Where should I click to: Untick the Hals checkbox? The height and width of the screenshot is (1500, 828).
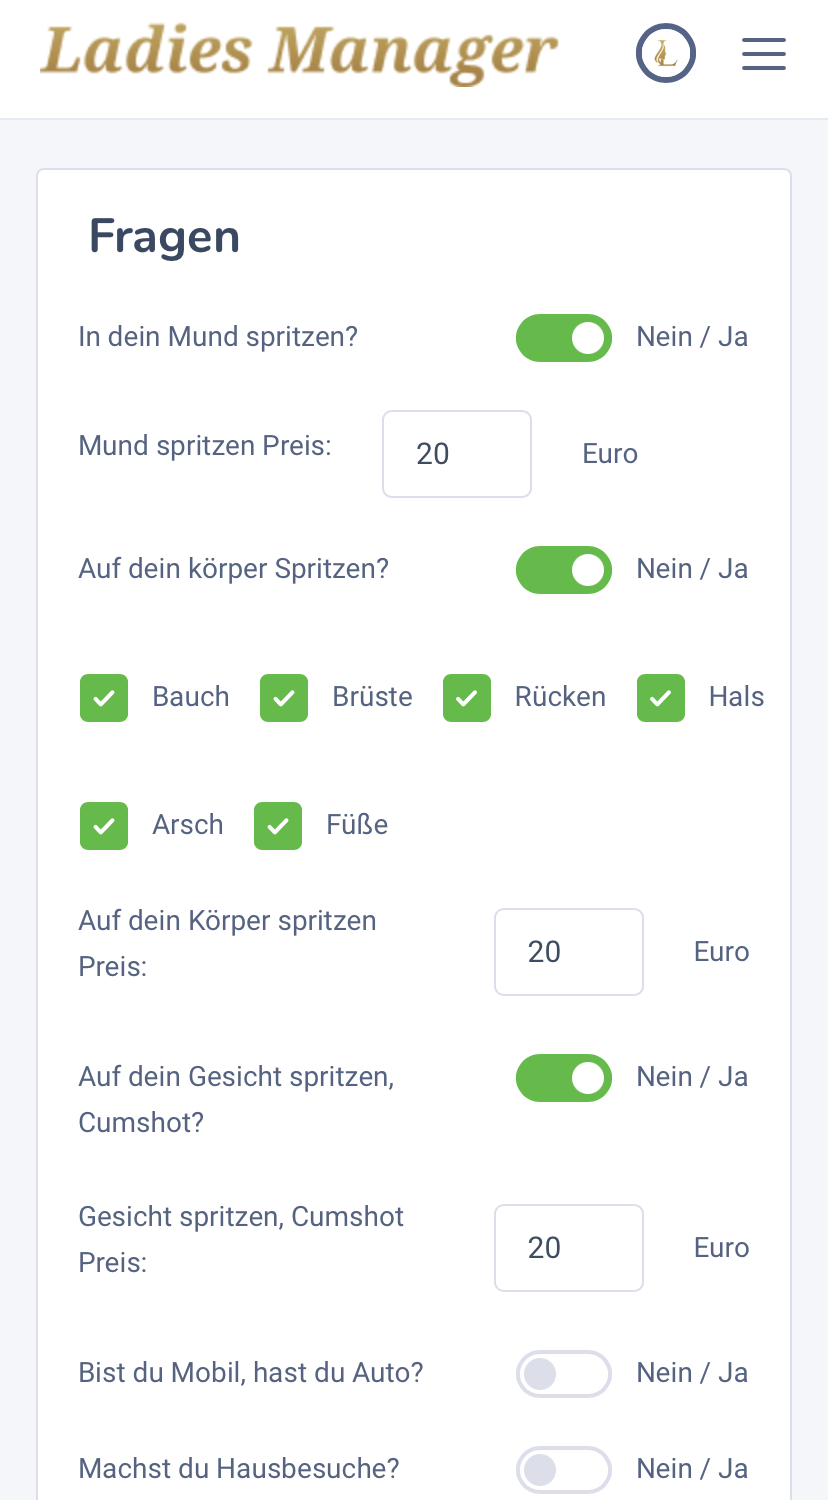tap(661, 698)
